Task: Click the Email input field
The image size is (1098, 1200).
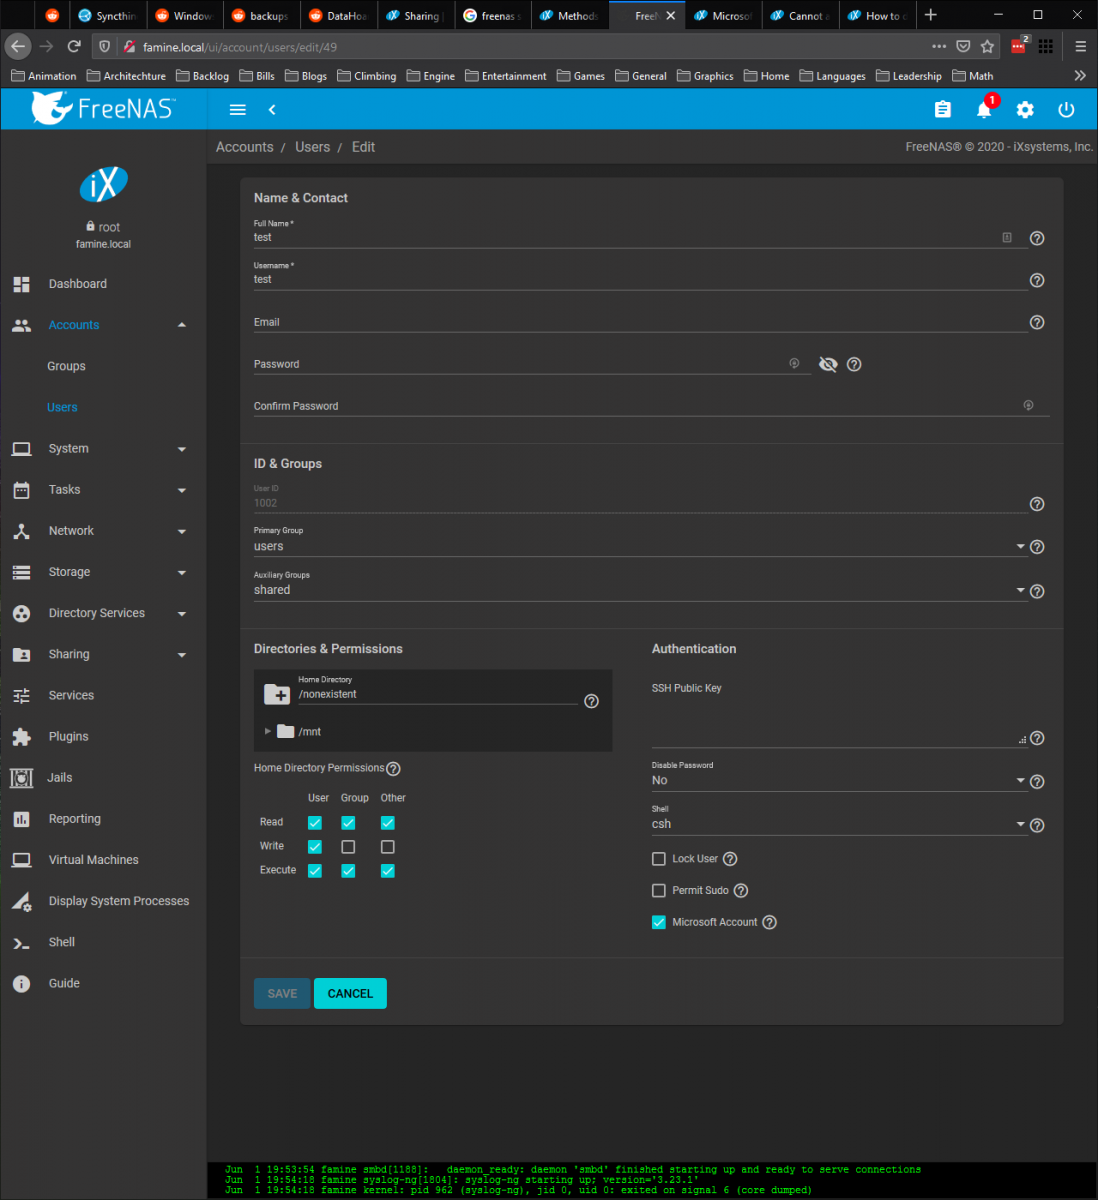Action: point(640,322)
